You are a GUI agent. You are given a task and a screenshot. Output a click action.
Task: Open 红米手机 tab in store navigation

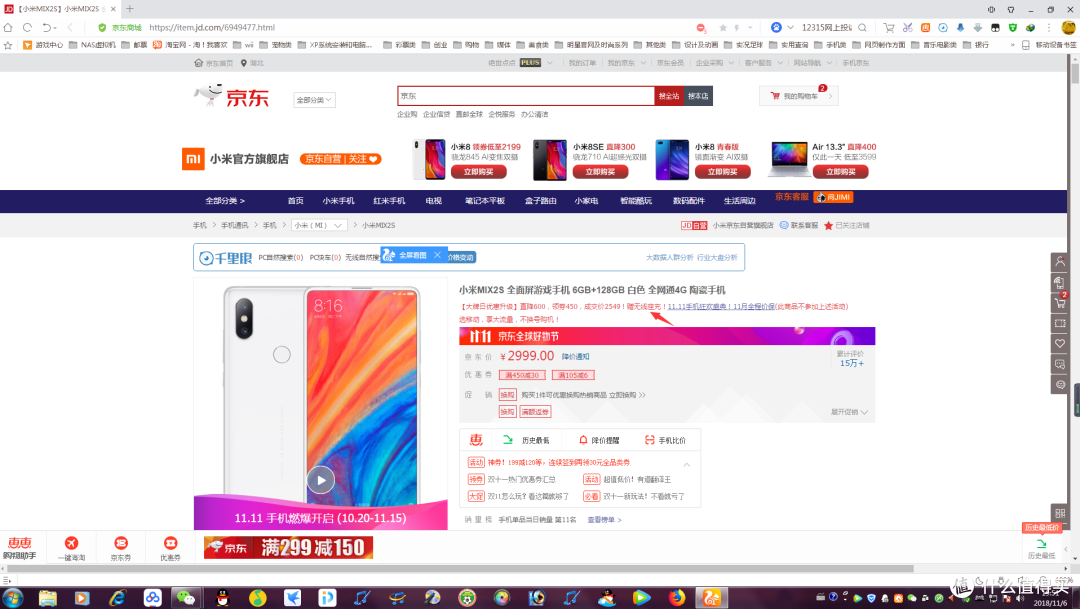[x=389, y=200]
